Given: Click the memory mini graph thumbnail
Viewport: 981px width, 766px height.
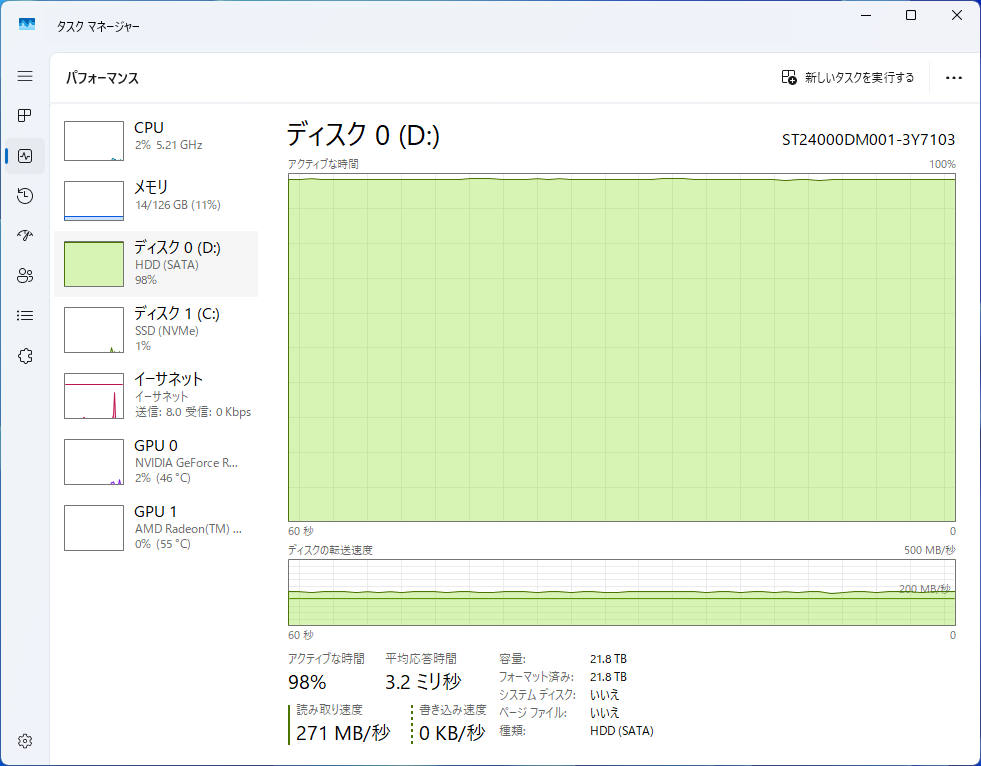Looking at the screenshot, I should pos(94,201).
